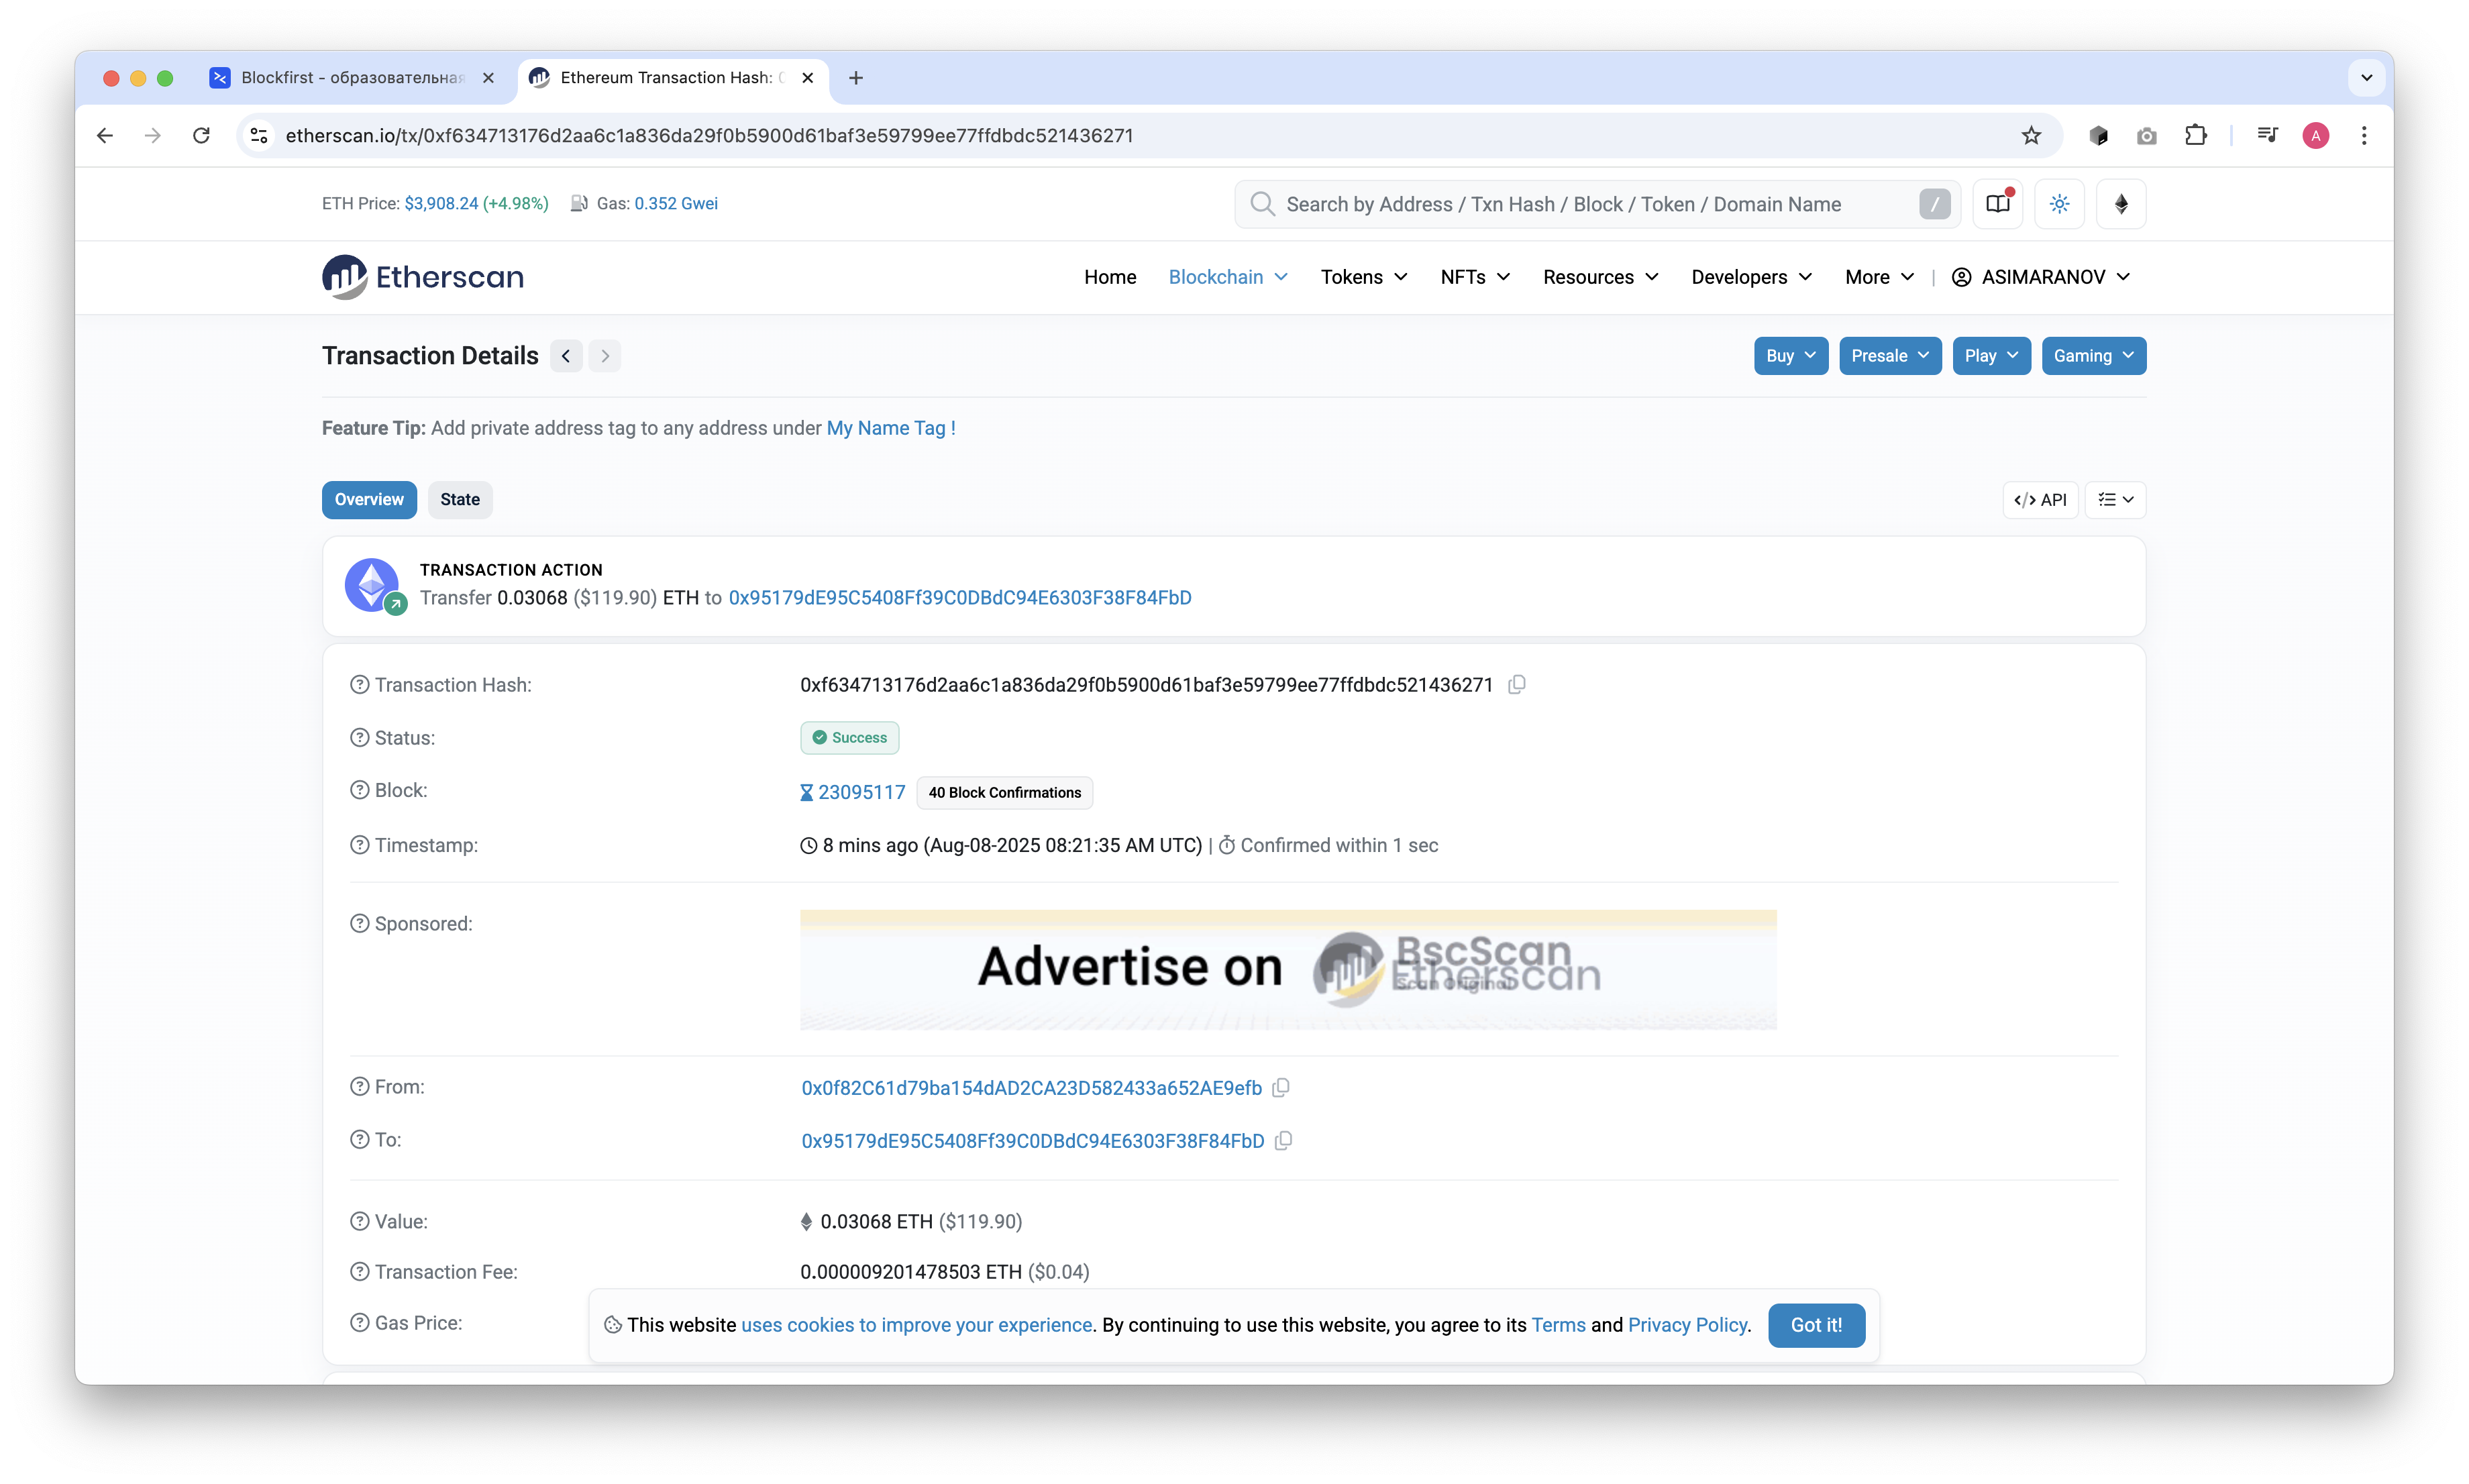Focus the Search by Address field
The height and width of the screenshot is (1484, 2469).
(x=1590, y=204)
